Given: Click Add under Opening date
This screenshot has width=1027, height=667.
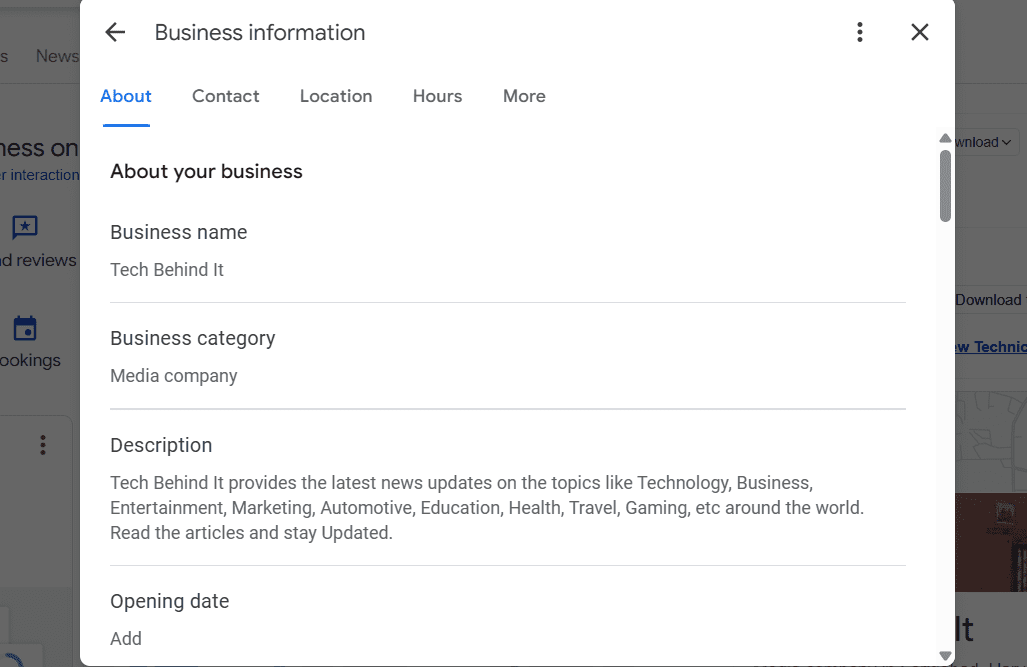Looking at the screenshot, I should click(x=125, y=638).
